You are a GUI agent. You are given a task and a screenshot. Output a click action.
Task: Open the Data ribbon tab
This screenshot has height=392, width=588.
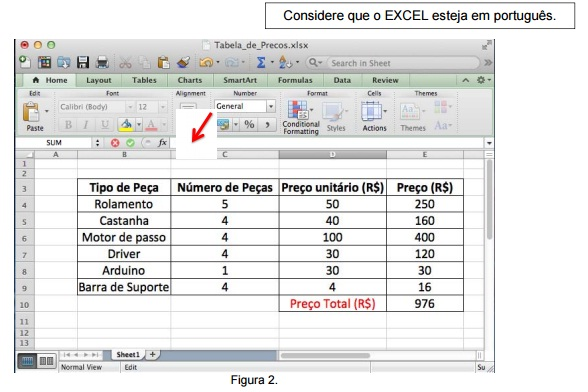[342, 80]
